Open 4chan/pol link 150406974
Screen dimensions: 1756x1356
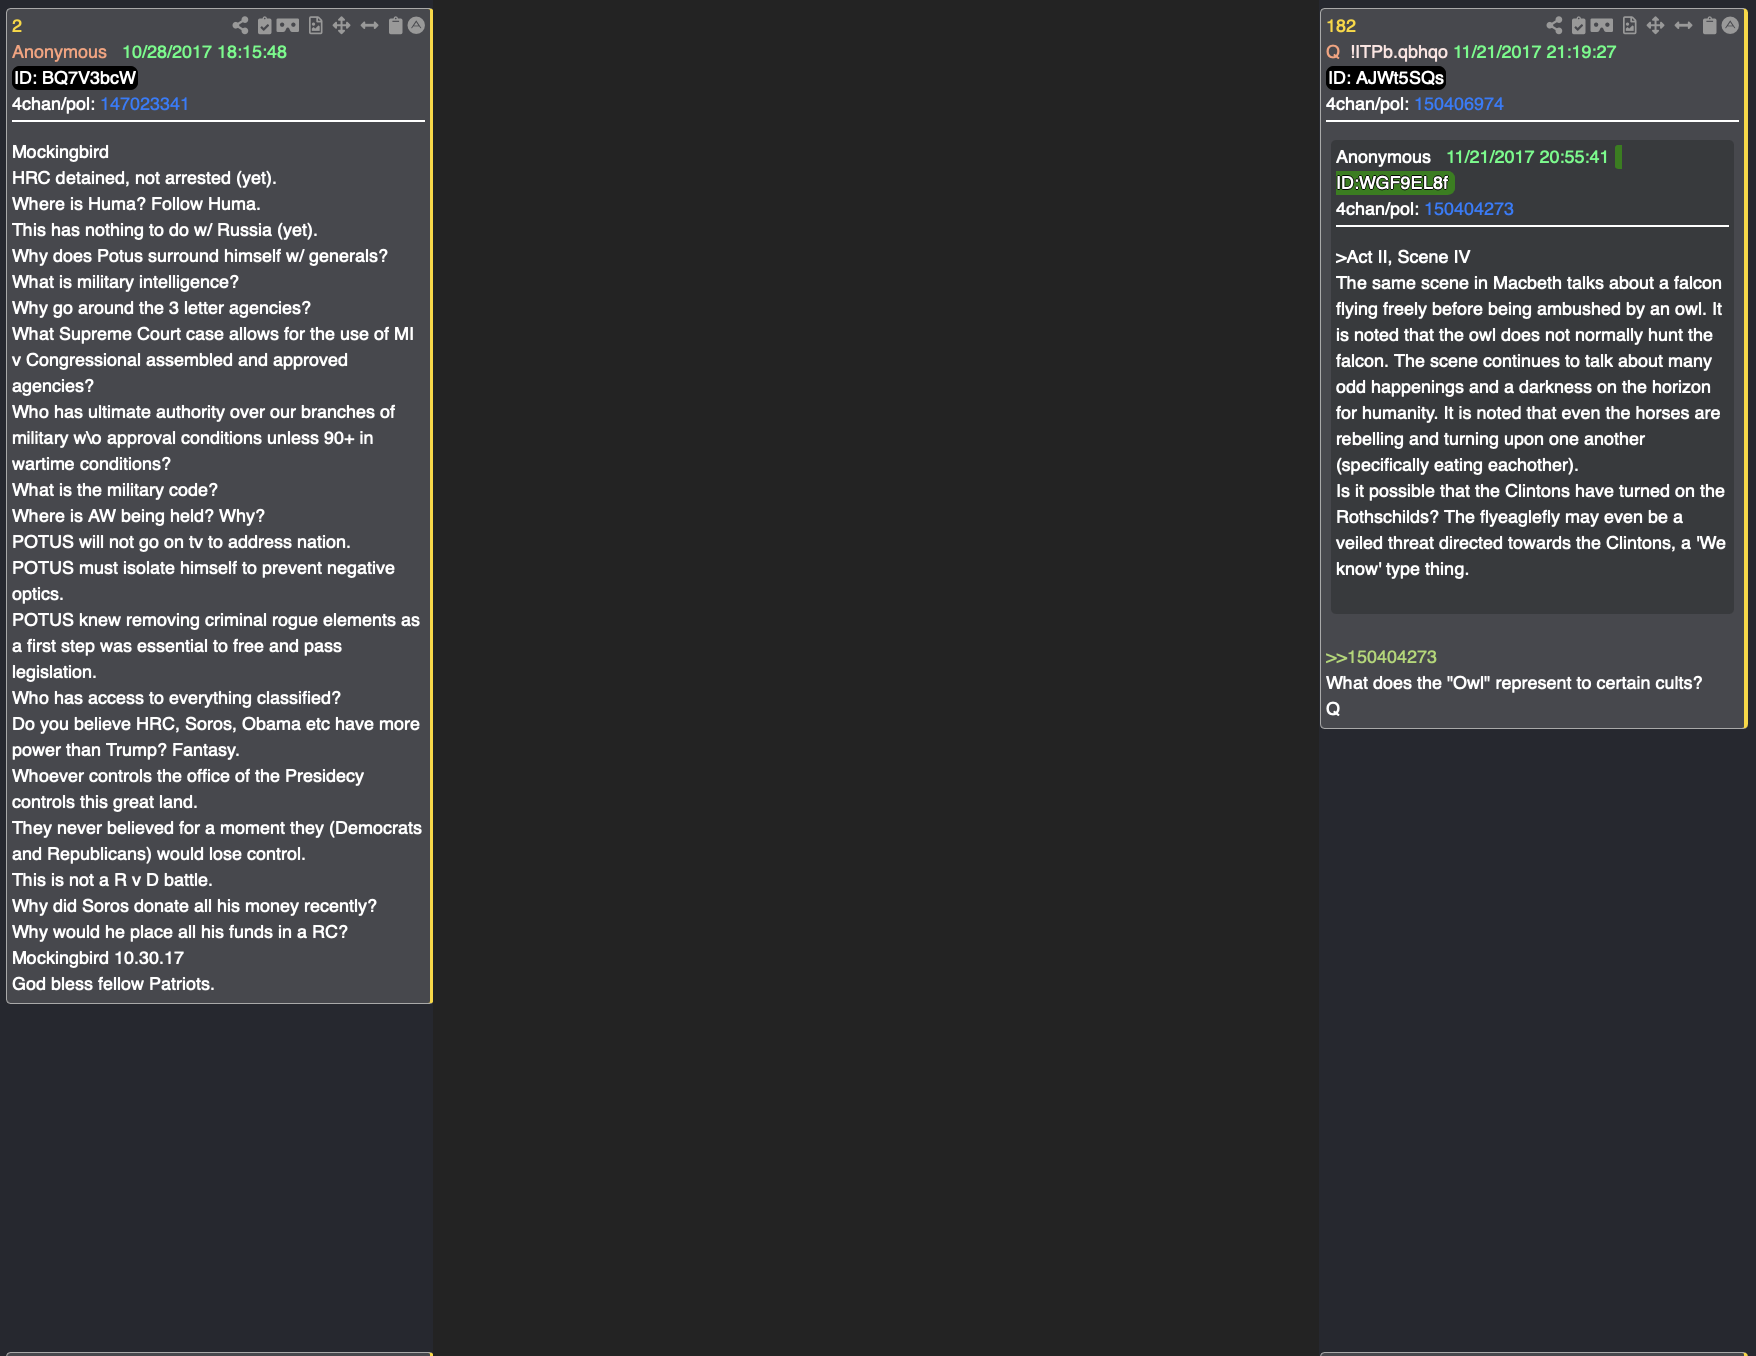(1459, 104)
